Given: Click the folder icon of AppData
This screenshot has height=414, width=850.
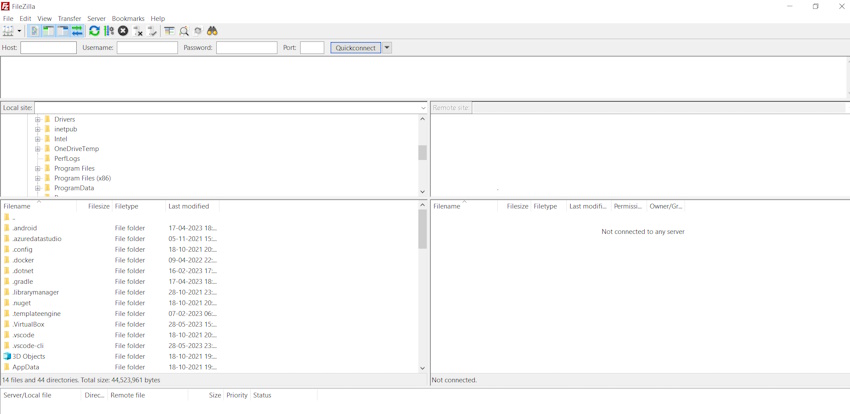Looking at the screenshot, I should tap(7, 367).
